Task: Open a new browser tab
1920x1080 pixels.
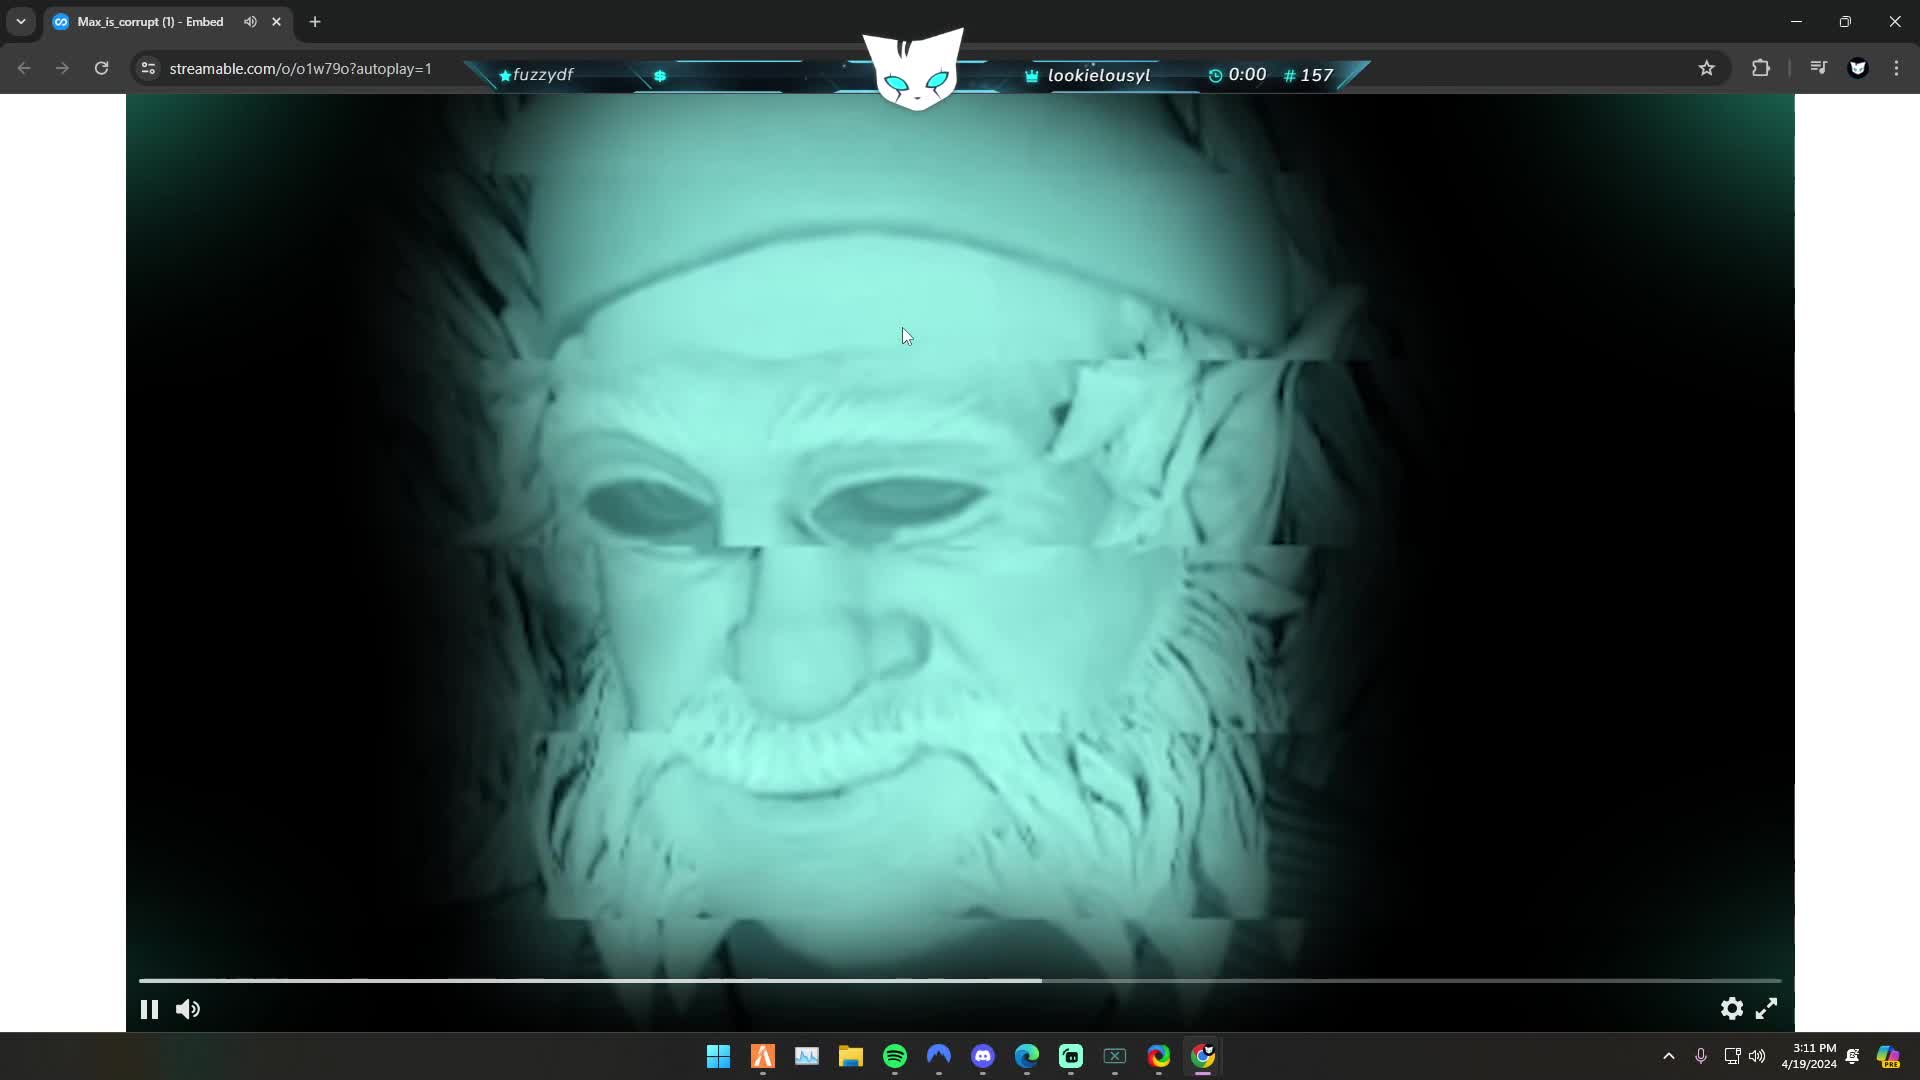Action: click(x=315, y=21)
